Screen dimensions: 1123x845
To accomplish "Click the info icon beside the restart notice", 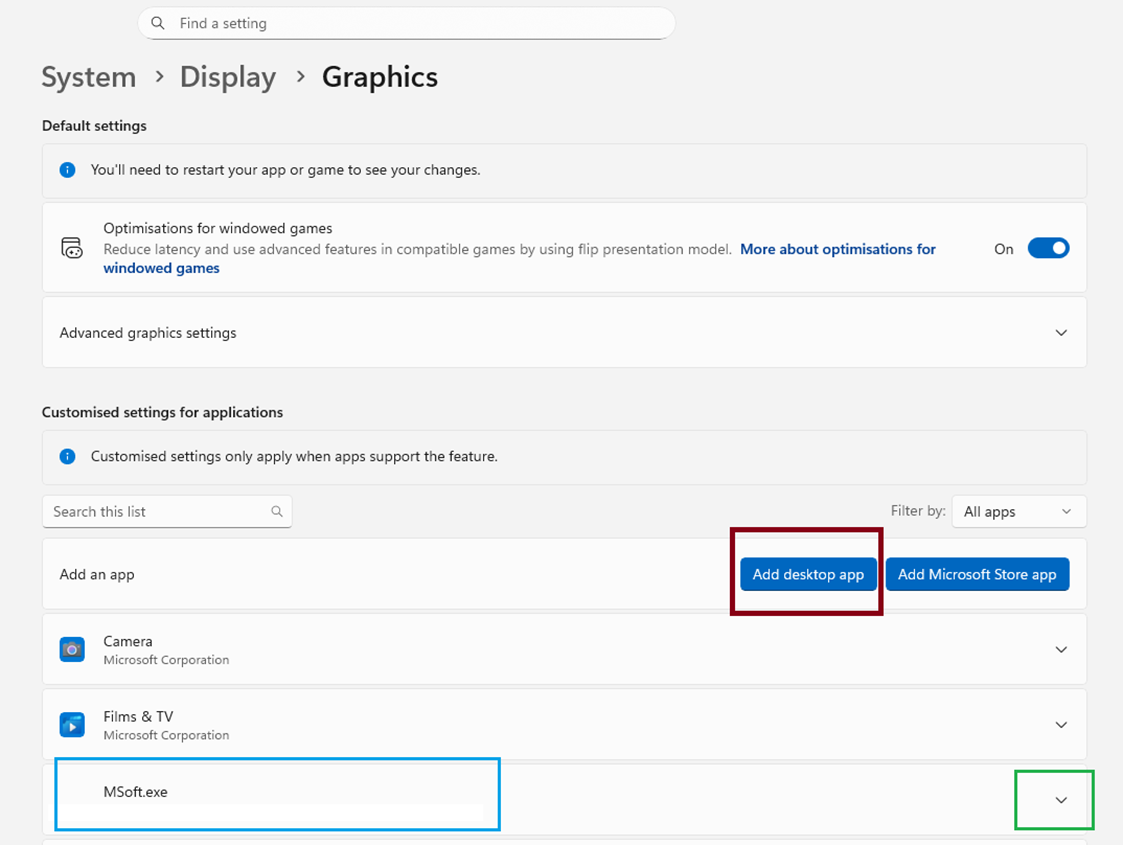I will pos(68,170).
